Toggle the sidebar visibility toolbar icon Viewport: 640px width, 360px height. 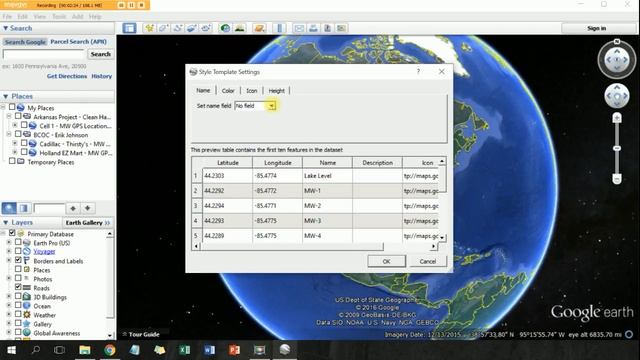click(129, 28)
